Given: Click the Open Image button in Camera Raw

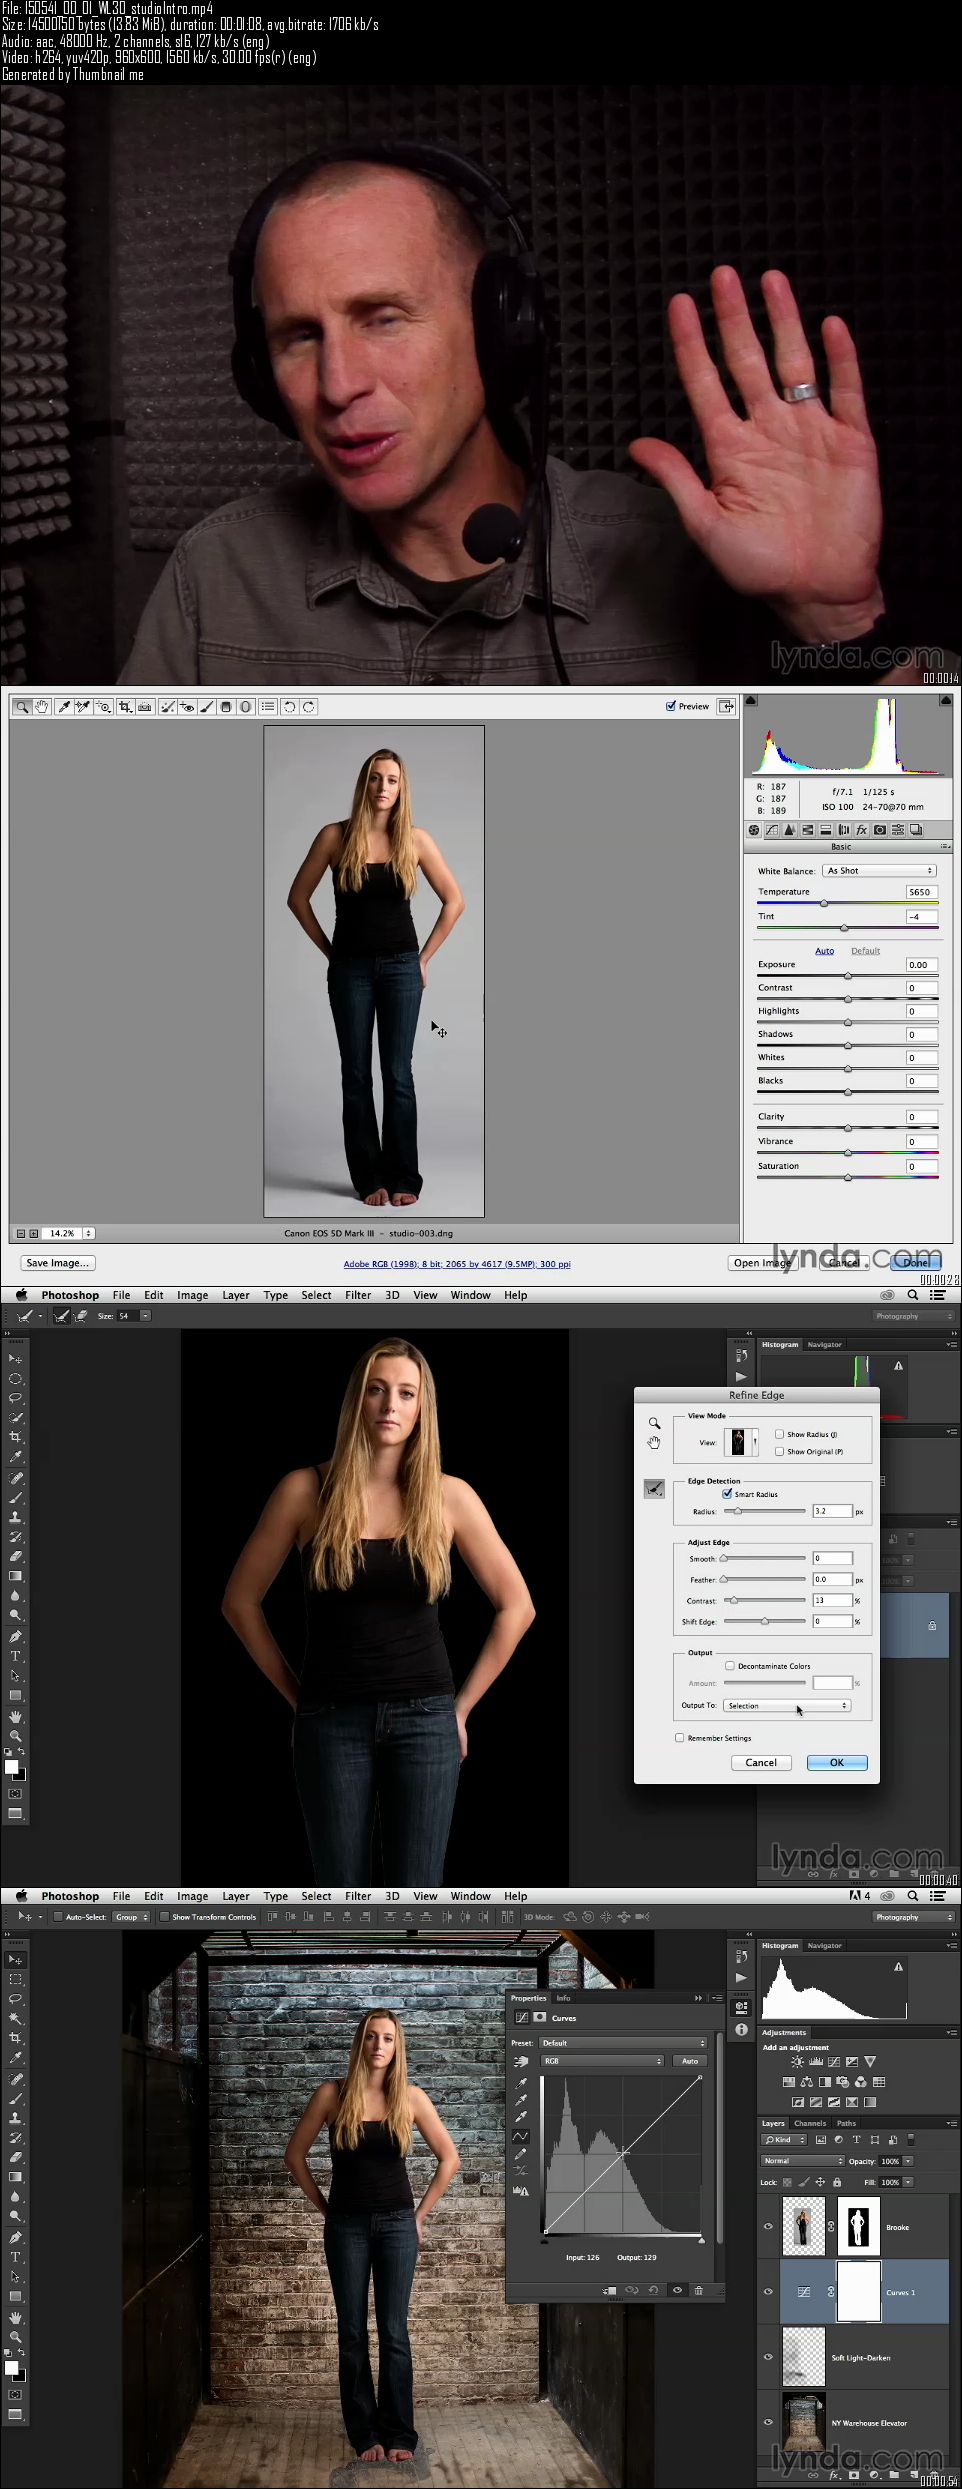Looking at the screenshot, I should pyautogui.click(x=762, y=1263).
